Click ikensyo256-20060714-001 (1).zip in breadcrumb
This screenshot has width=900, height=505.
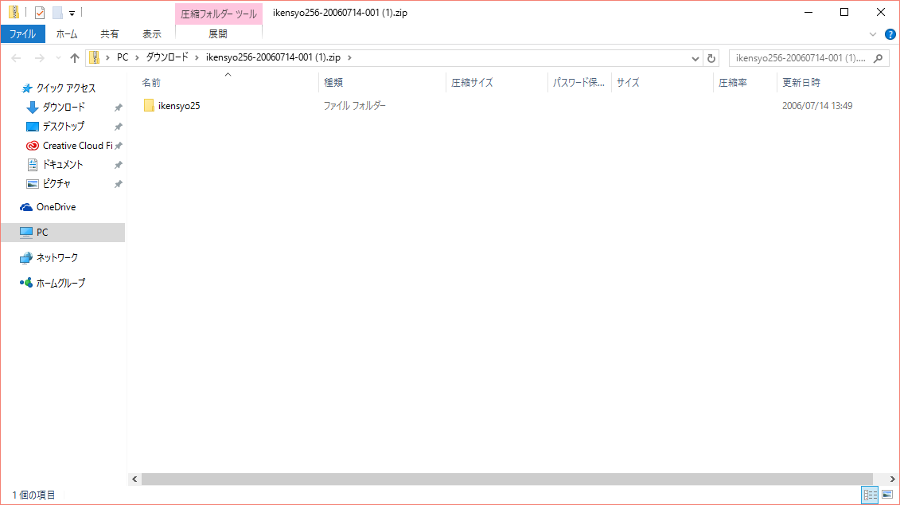tap(273, 57)
